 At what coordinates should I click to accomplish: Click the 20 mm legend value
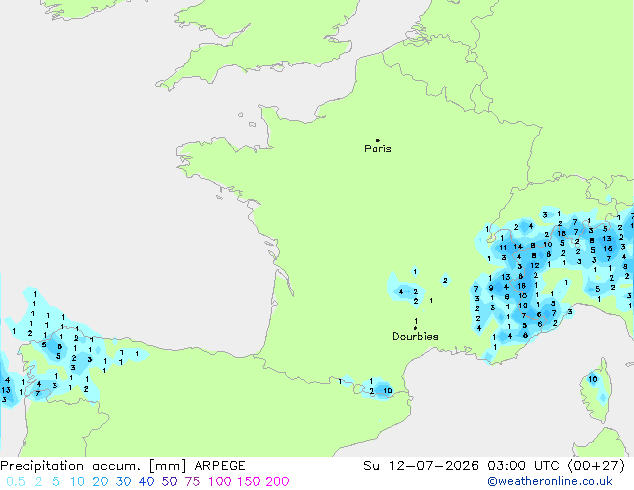pyautogui.click(x=100, y=482)
